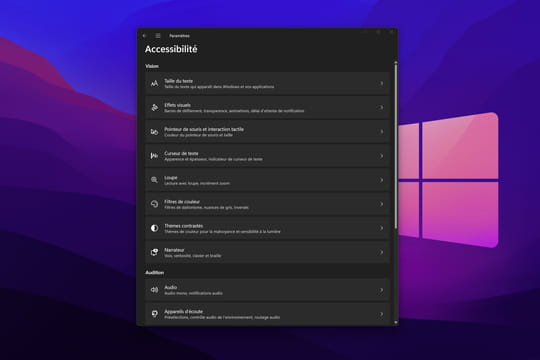Open the Effets visuels settings entry
Image resolution: width=540 pixels, height=360 pixels.
[x=268, y=107]
